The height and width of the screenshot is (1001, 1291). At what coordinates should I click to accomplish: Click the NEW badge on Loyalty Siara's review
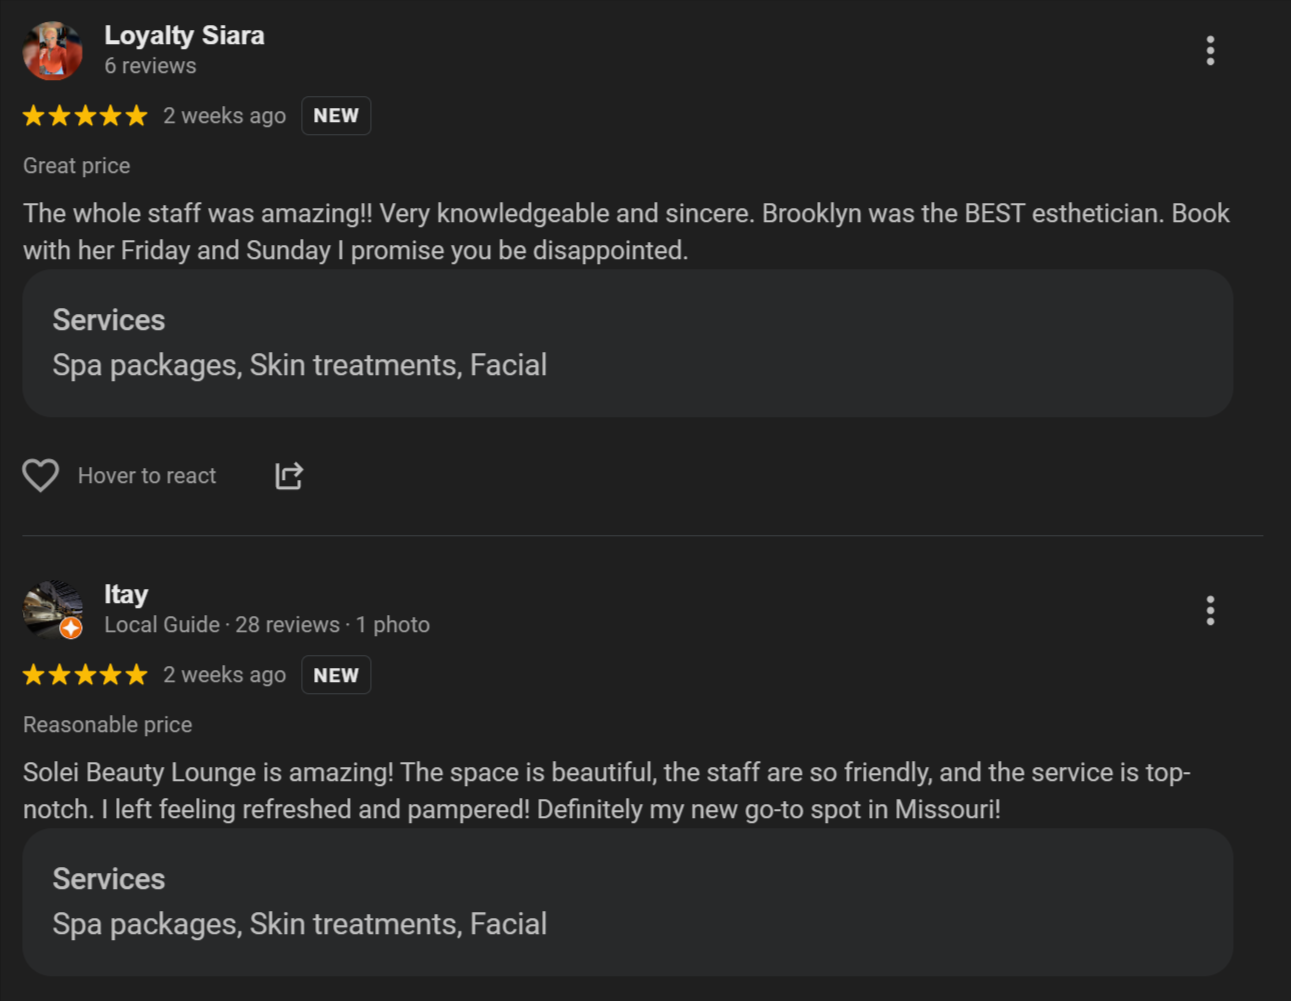[336, 116]
